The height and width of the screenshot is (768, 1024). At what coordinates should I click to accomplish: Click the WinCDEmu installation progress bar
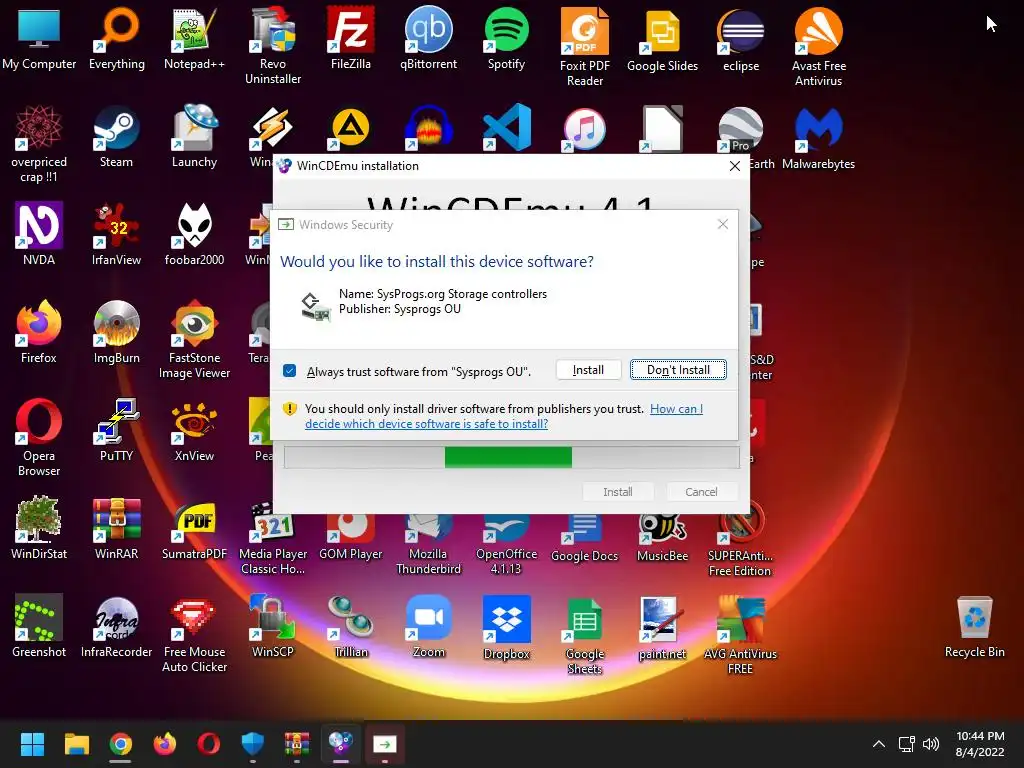click(x=511, y=457)
